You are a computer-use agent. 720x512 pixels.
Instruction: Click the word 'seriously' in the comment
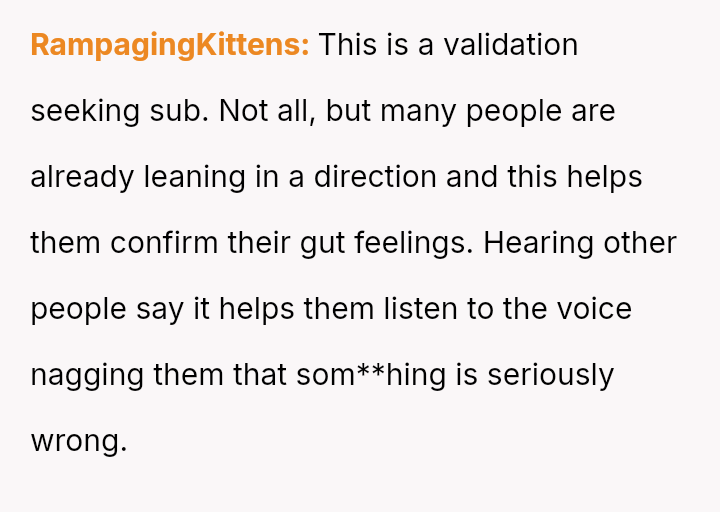[x=551, y=376]
